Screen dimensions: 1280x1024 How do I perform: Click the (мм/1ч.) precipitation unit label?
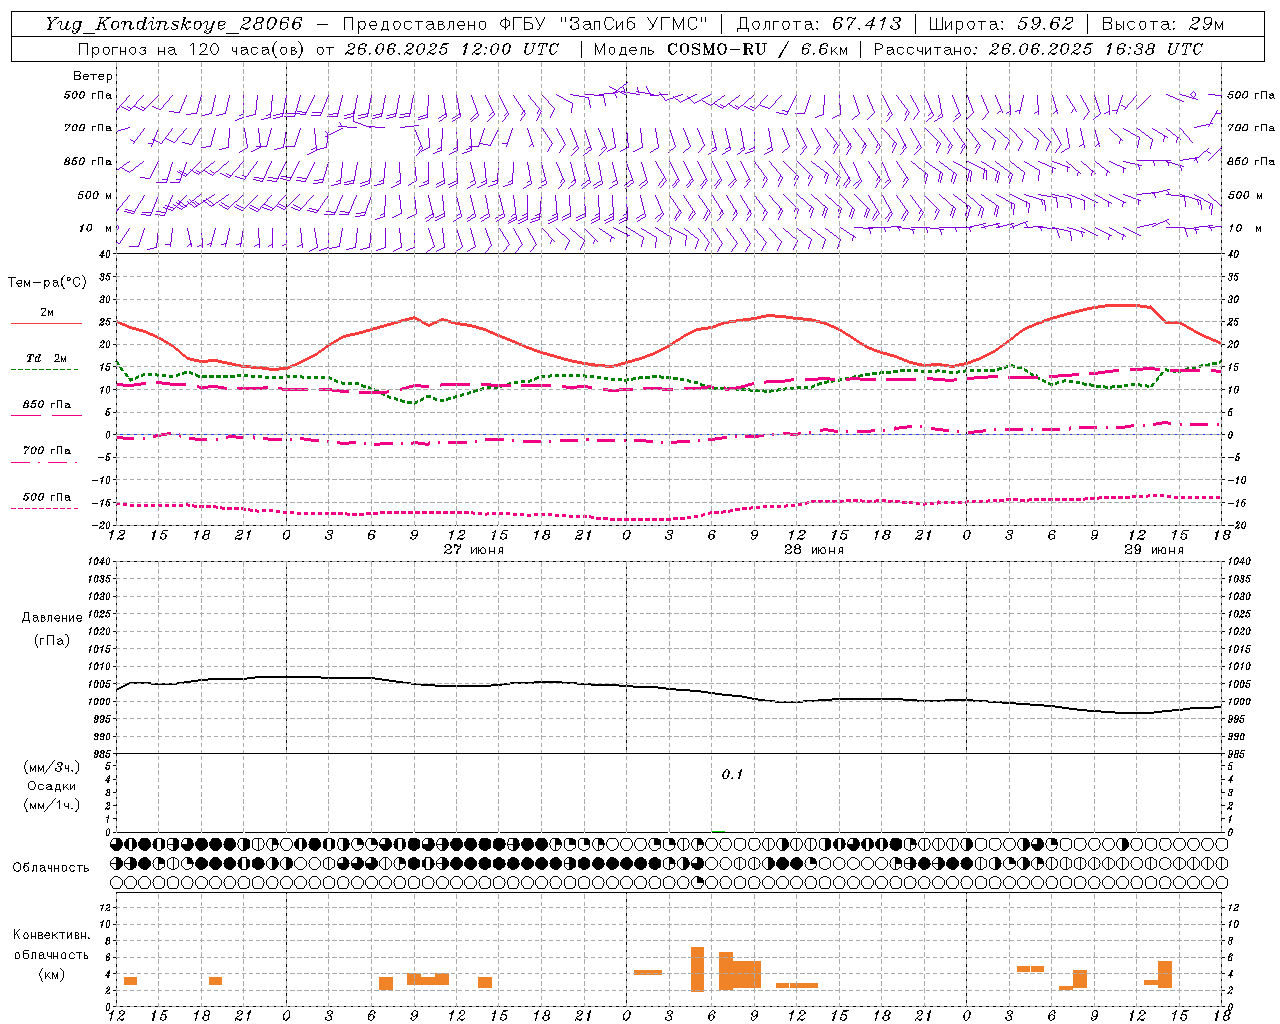coord(52,805)
